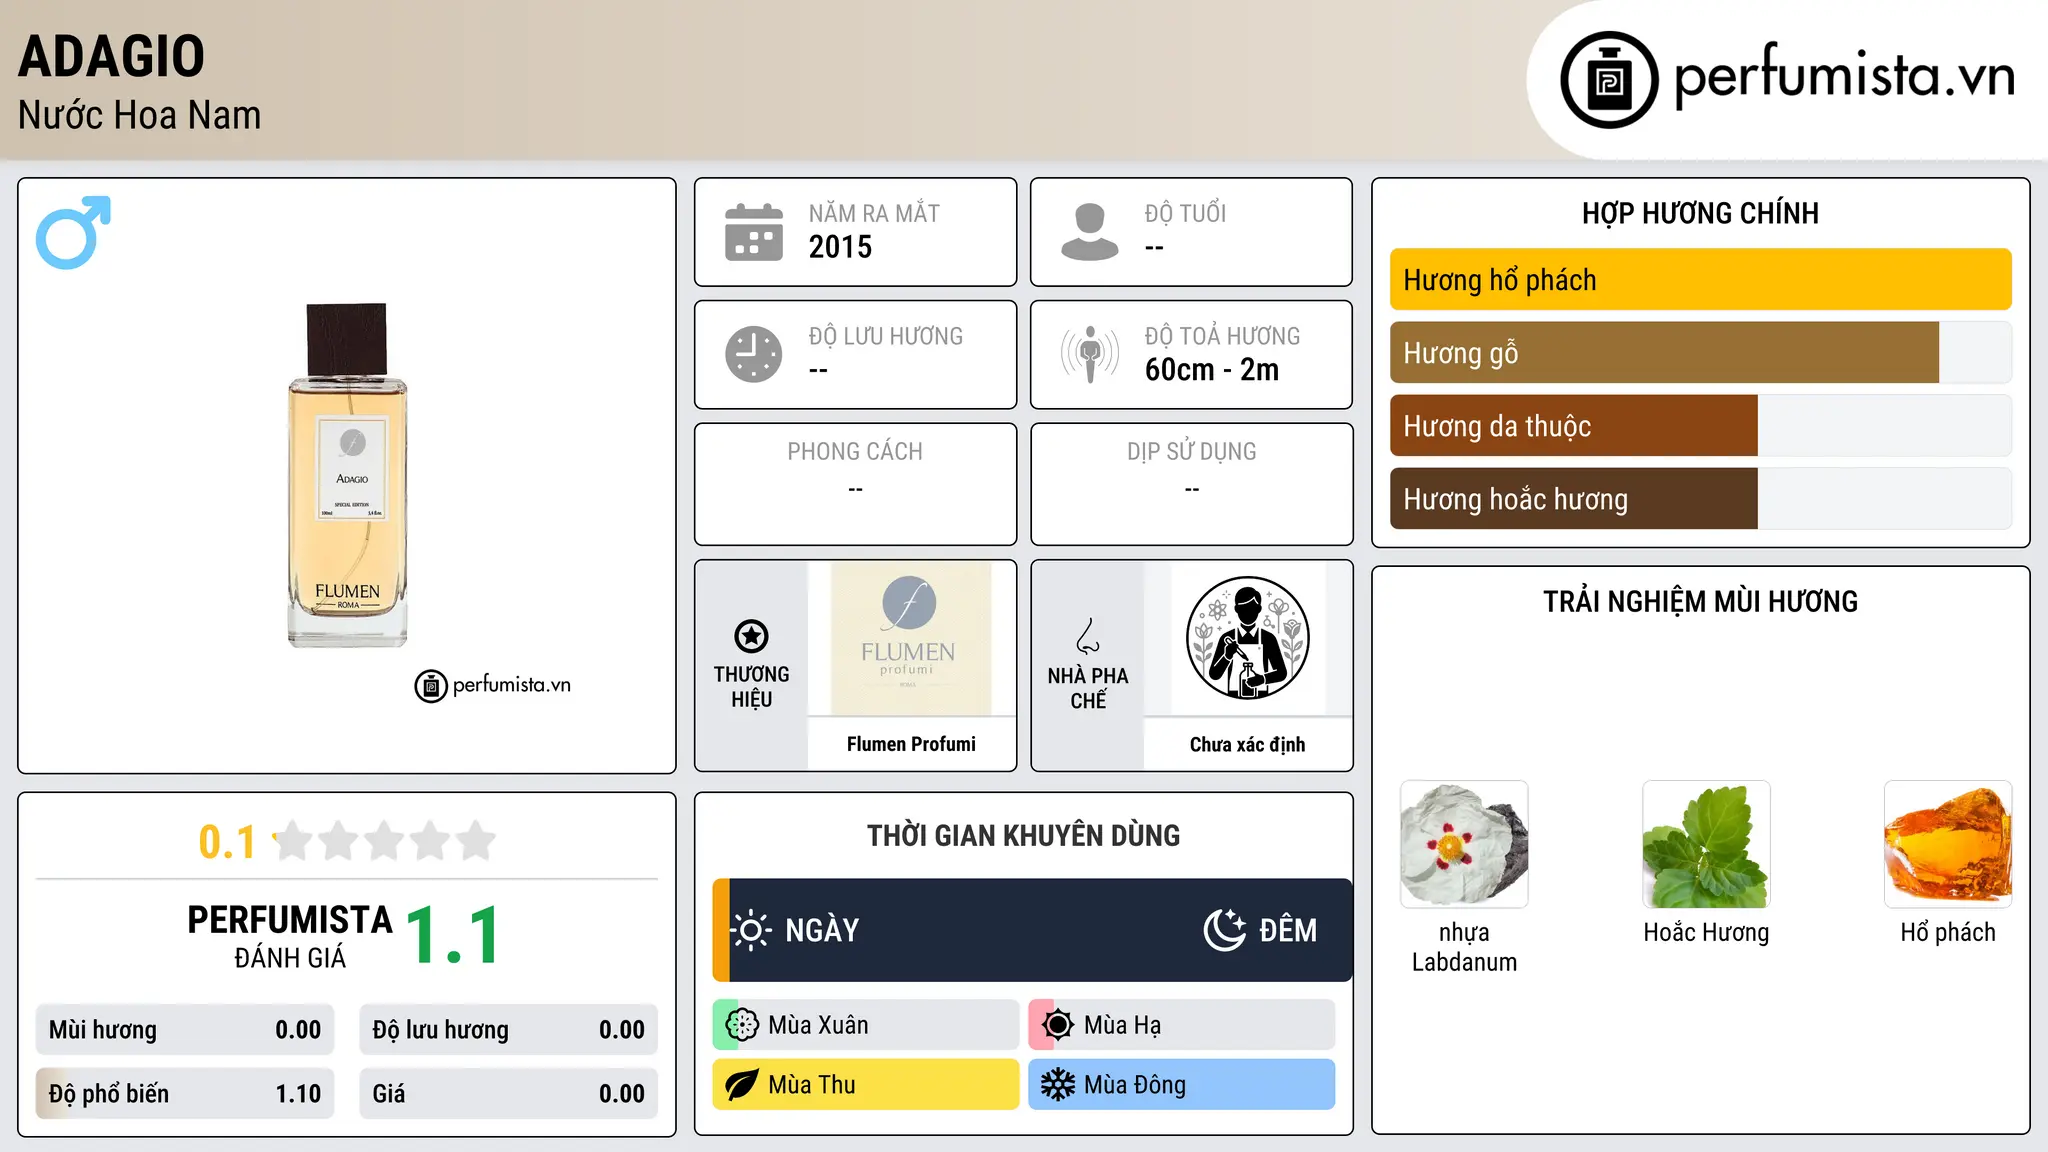Click the Độ lưu hương score box
The image size is (2048, 1152).
click(509, 1030)
